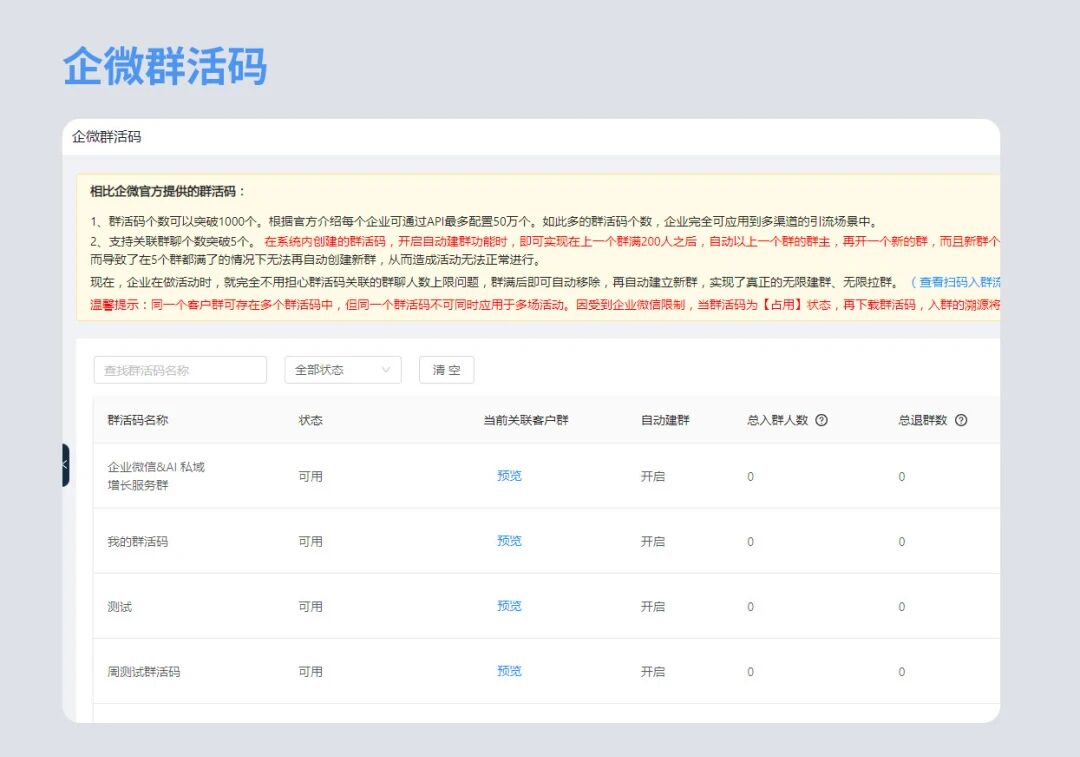The width and height of the screenshot is (1080, 757).
Task: Open 预览 for 周测试群活码 row
Action: pyautogui.click(x=509, y=671)
